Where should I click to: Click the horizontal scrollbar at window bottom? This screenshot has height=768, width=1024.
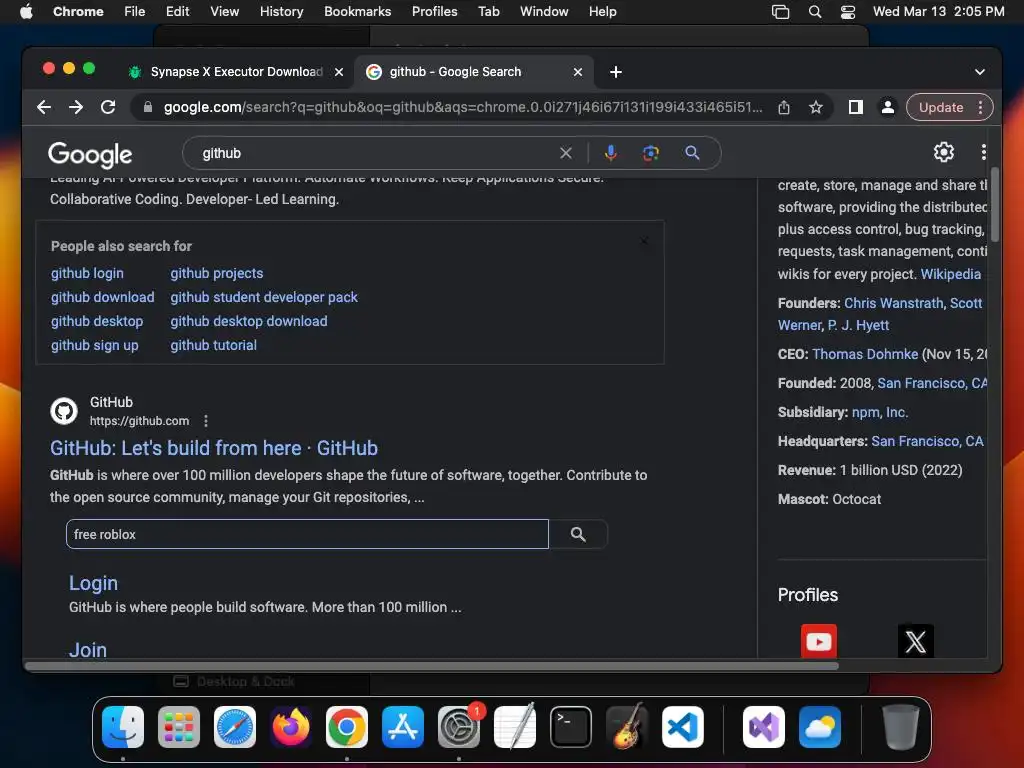(x=431, y=666)
